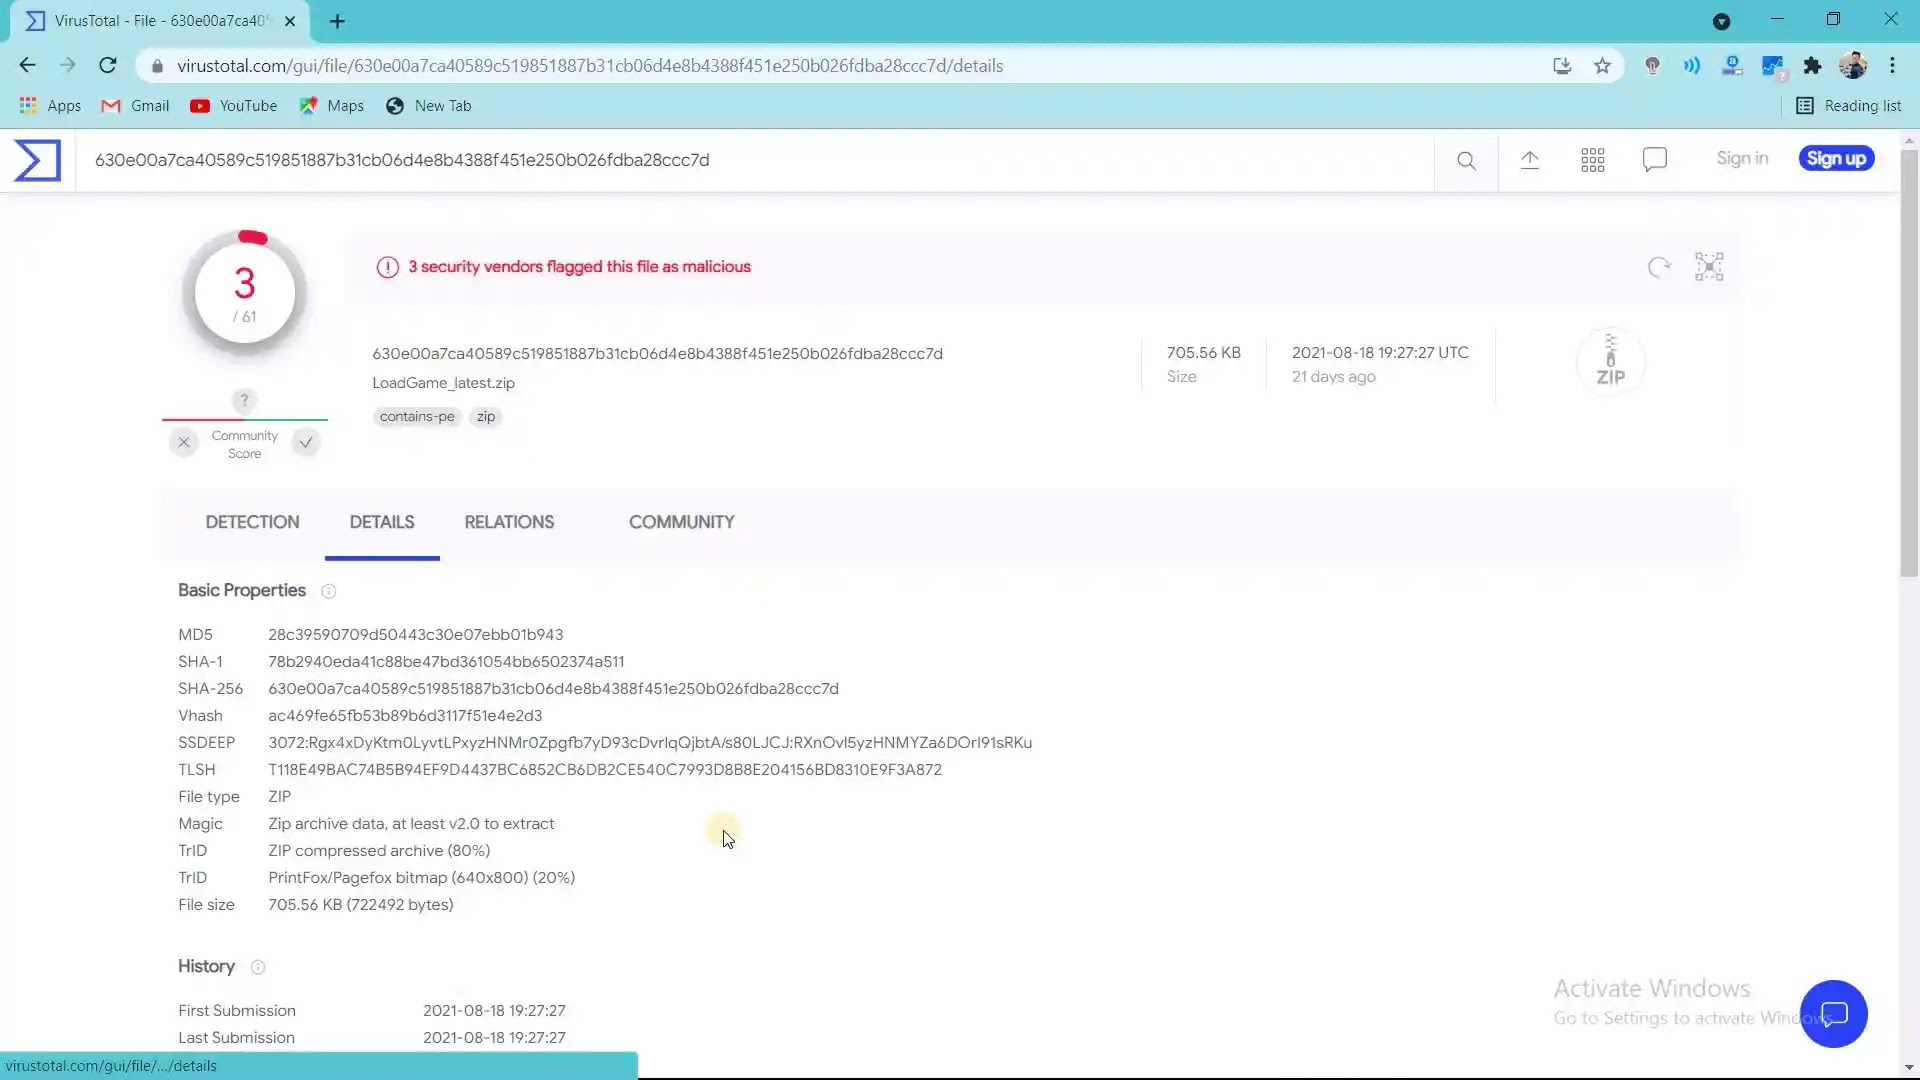Open the upload file icon
Screen dimensions: 1920x1080
[x=1529, y=160]
